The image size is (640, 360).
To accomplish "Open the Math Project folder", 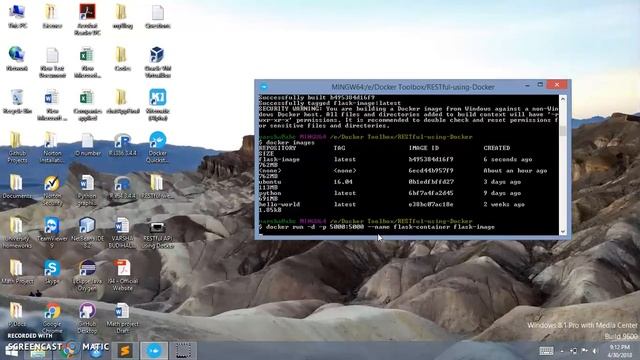I will pos(17,271).
